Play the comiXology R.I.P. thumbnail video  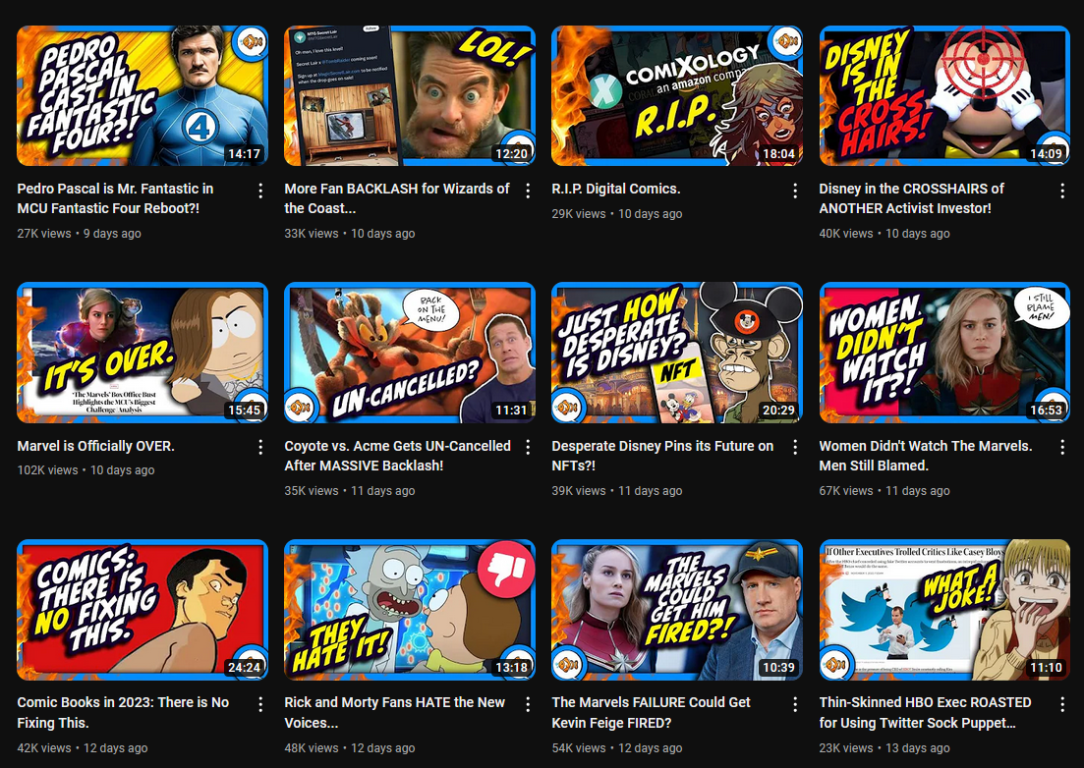676,96
